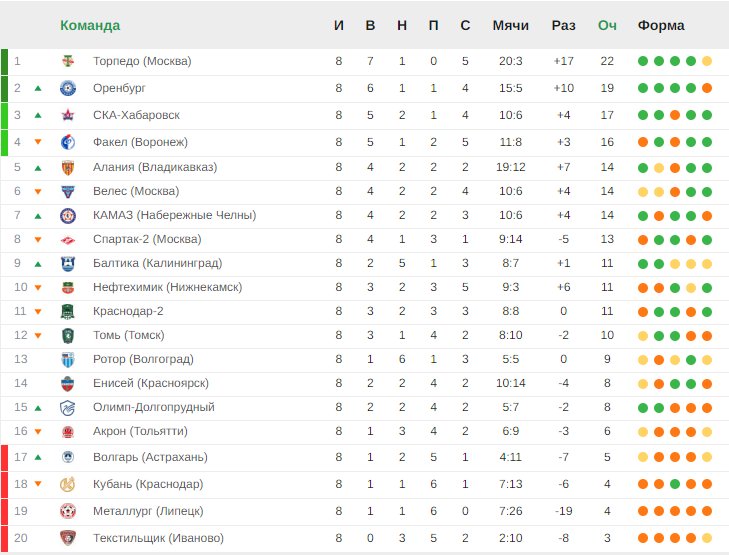This screenshot has width=729, height=555.
Task: Click the Раз goal difference column header
Action: (x=563, y=25)
